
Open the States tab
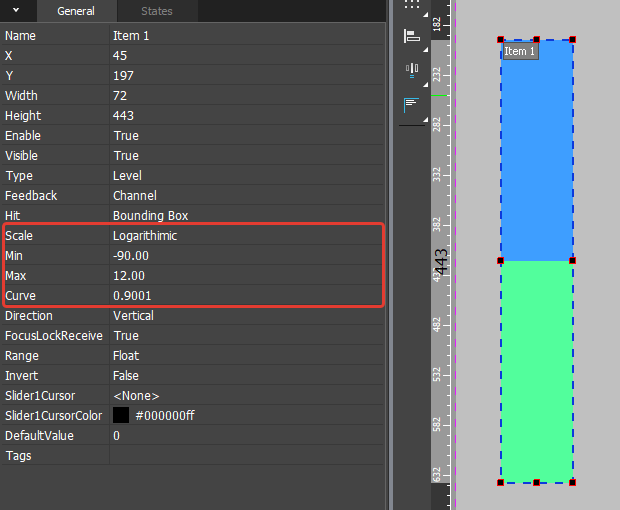click(157, 11)
